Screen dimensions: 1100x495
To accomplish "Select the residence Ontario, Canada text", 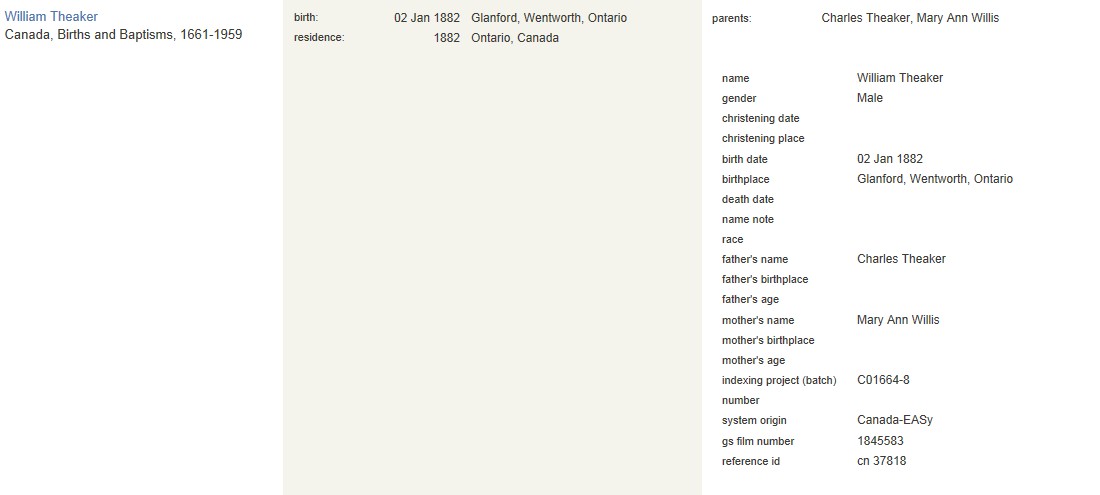I will [515, 38].
